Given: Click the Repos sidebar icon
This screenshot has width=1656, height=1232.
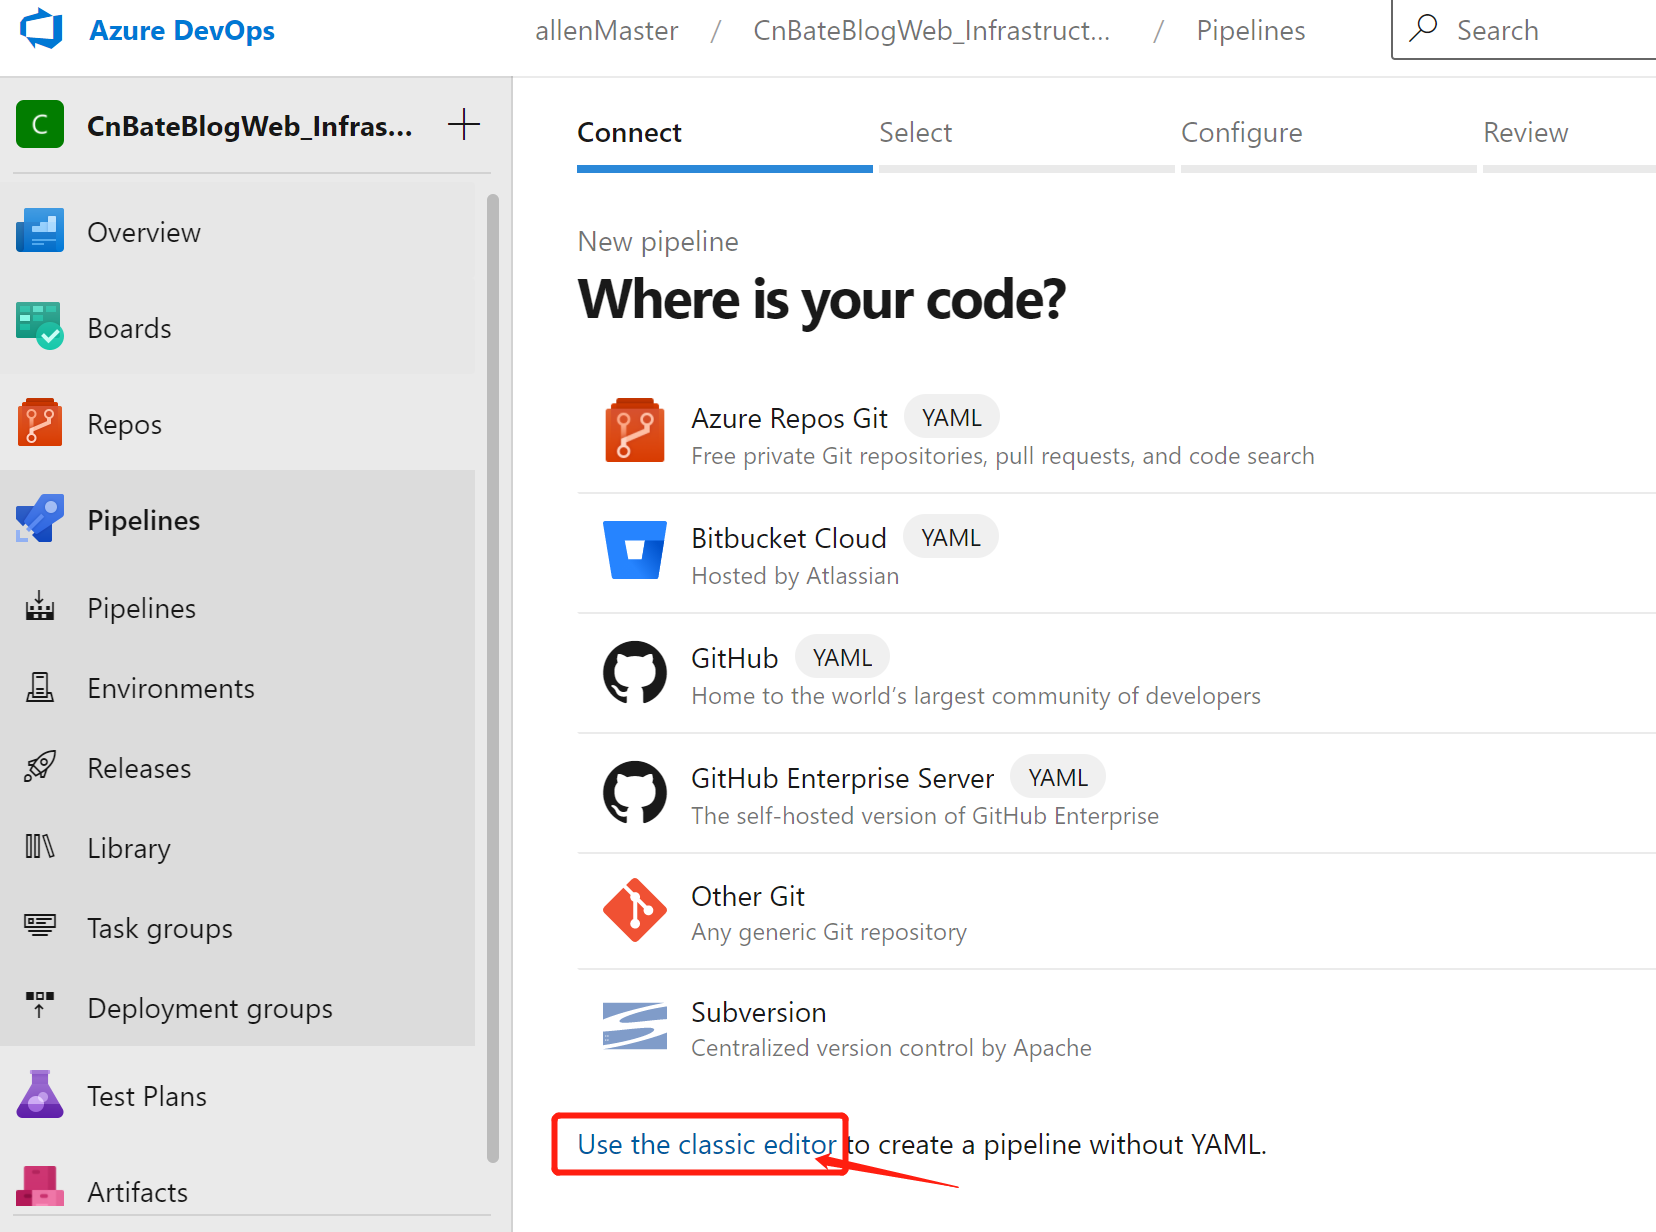Looking at the screenshot, I should (40, 423).
